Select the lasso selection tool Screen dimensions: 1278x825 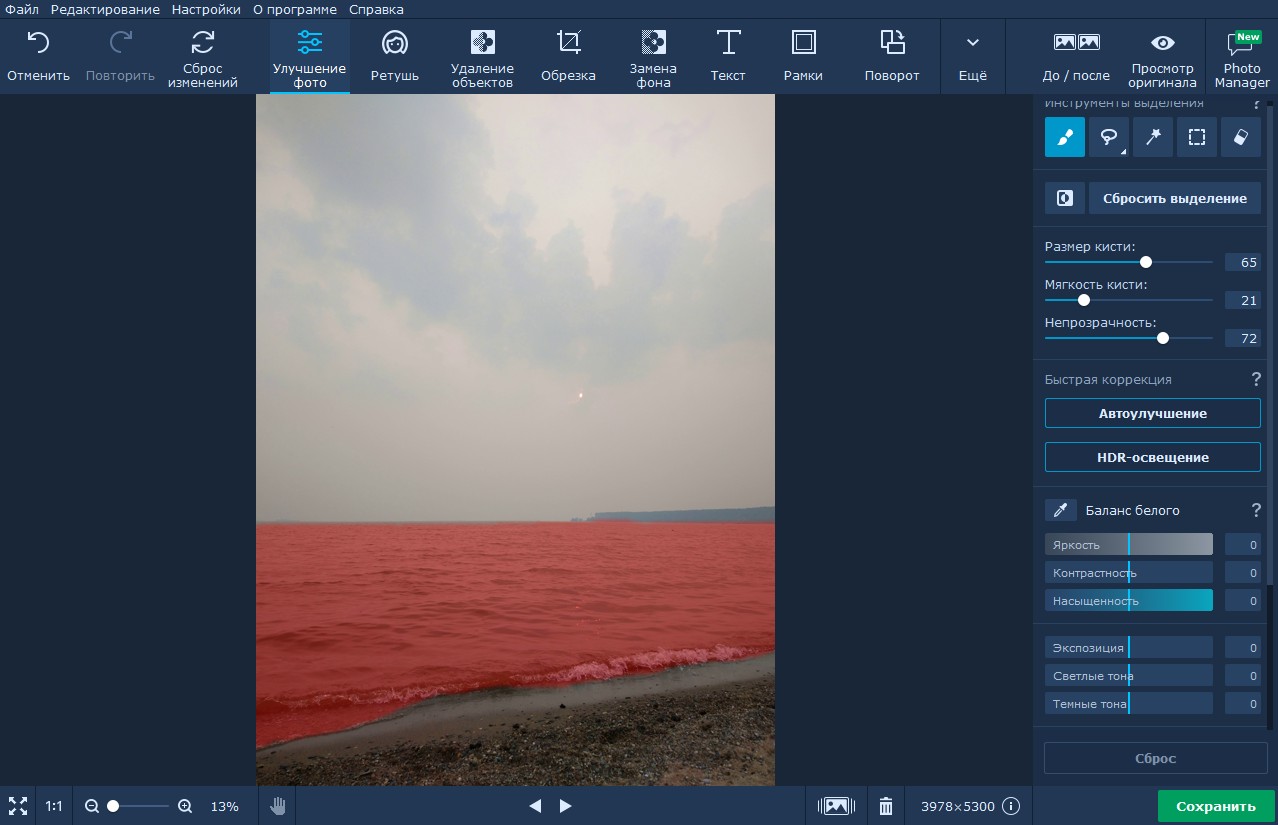pyautogui.click(x=1108, y=137)
